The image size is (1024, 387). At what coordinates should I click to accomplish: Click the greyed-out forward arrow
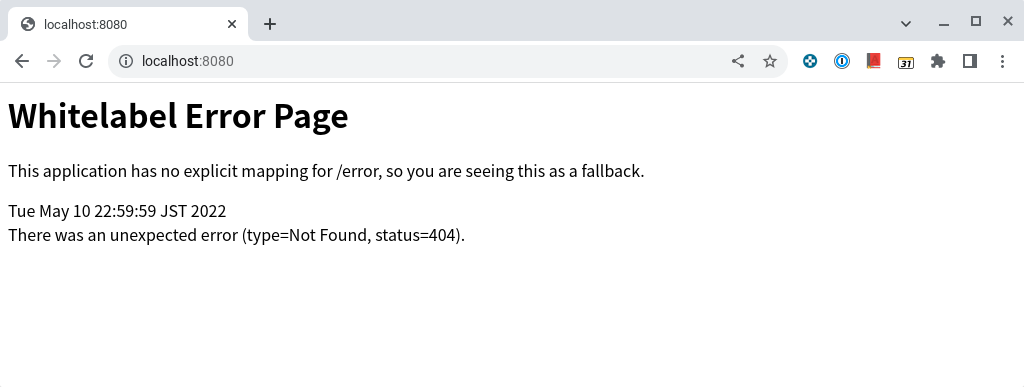pyautogui.click(x=54, y=61)
